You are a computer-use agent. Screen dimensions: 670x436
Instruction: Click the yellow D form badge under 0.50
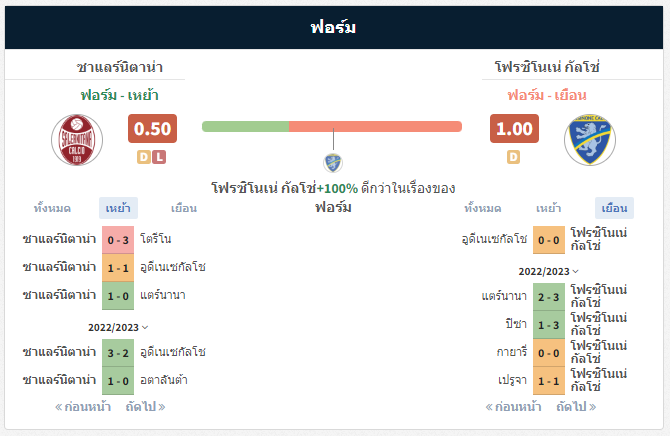tap(144, 157)
